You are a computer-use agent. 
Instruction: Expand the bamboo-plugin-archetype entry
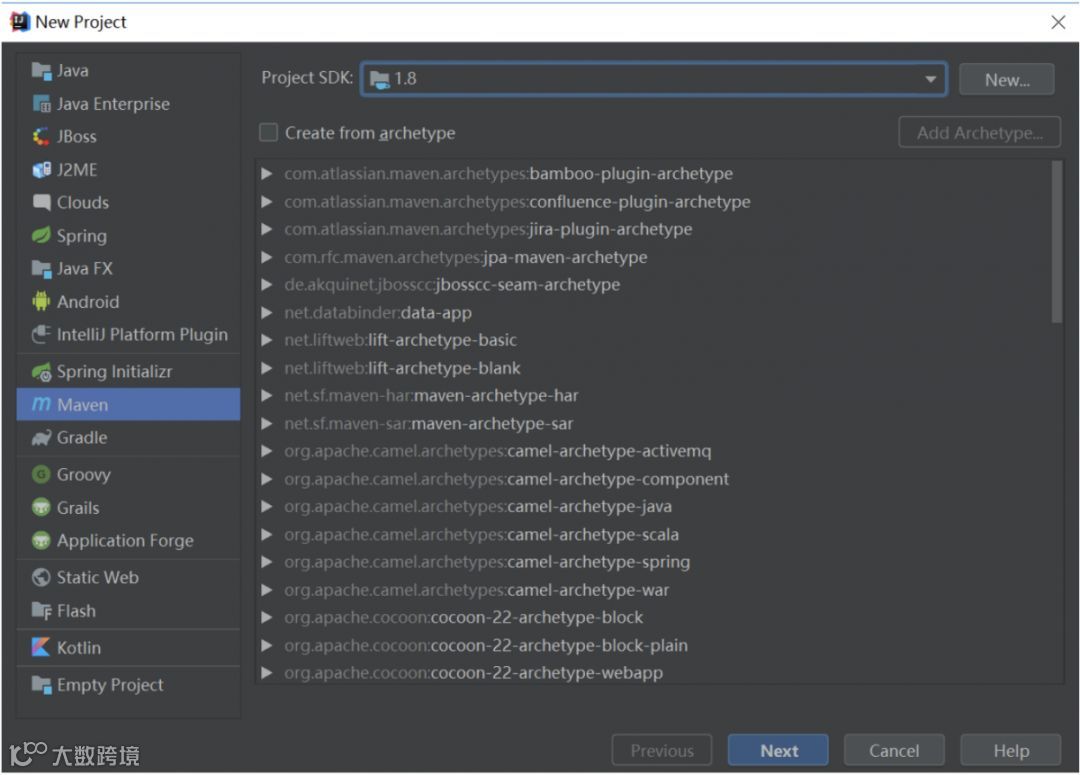point(267,174)
